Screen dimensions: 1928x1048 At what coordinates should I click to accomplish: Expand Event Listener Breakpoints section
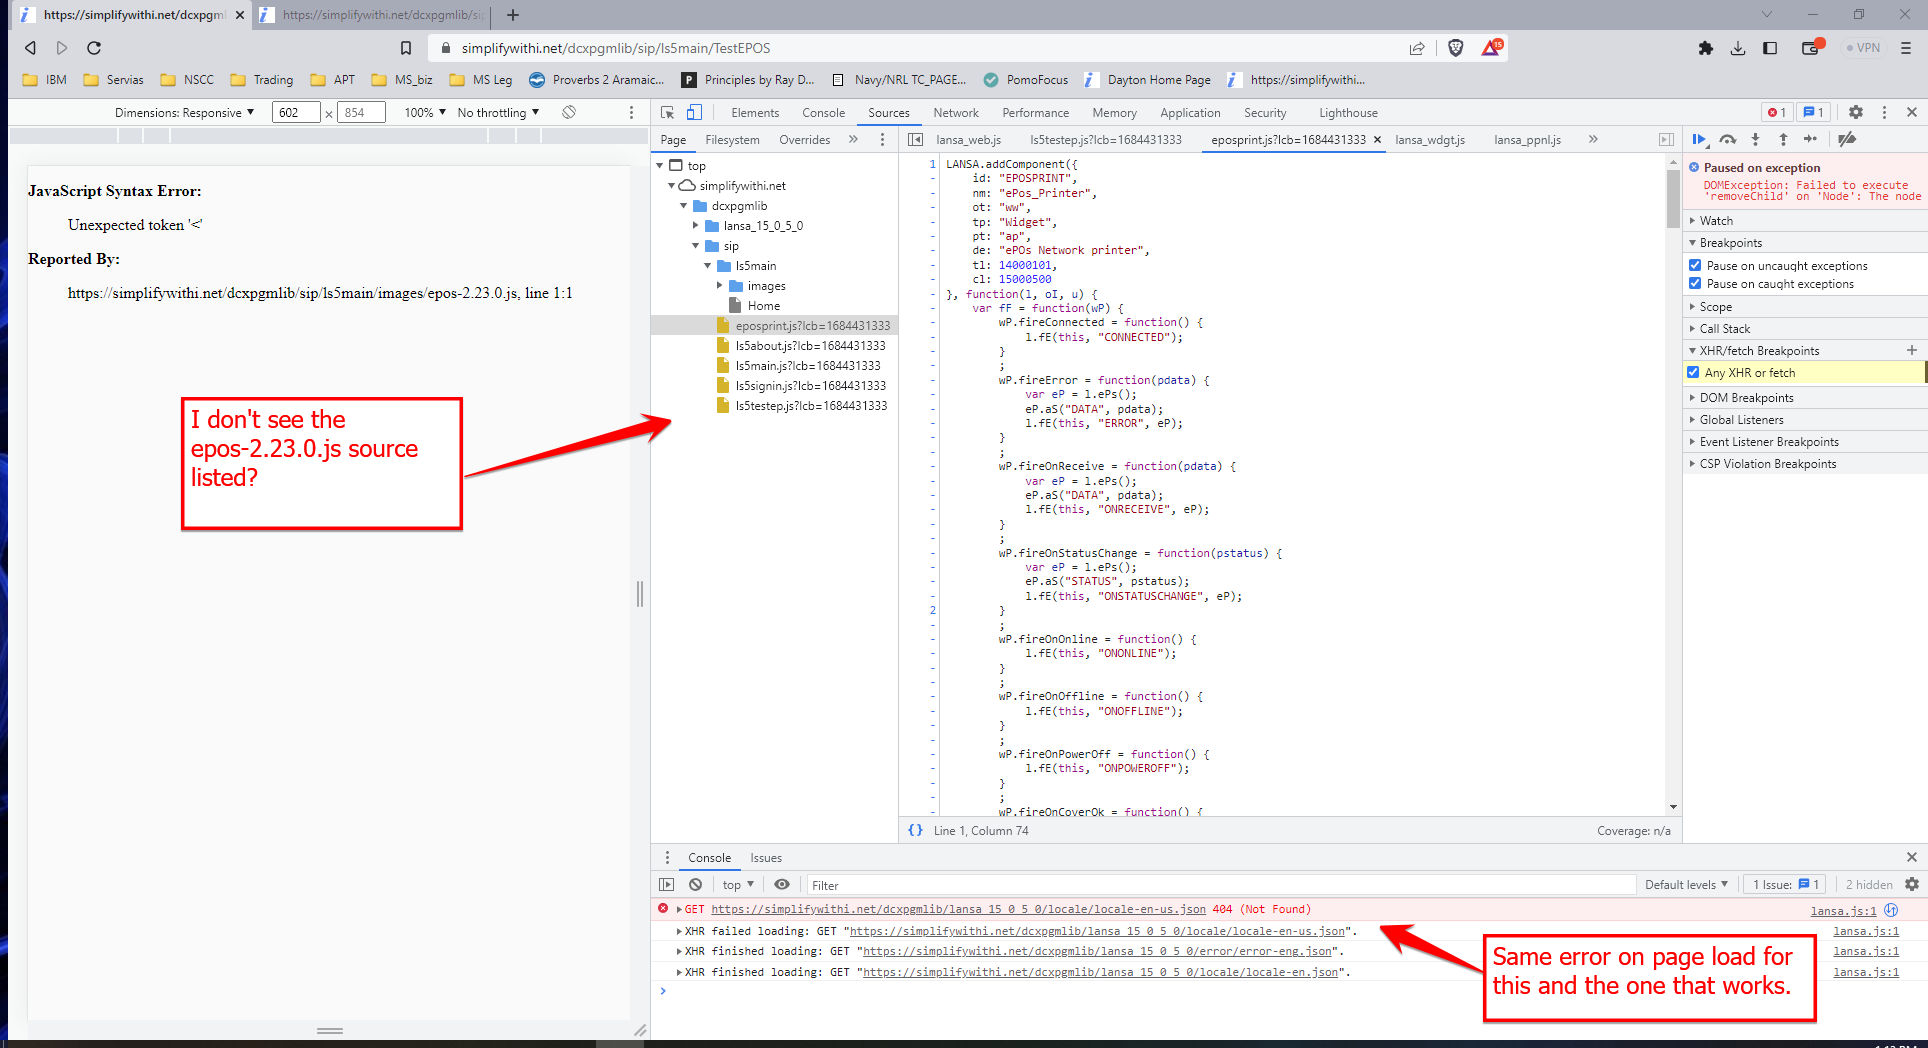(1769, 442)
